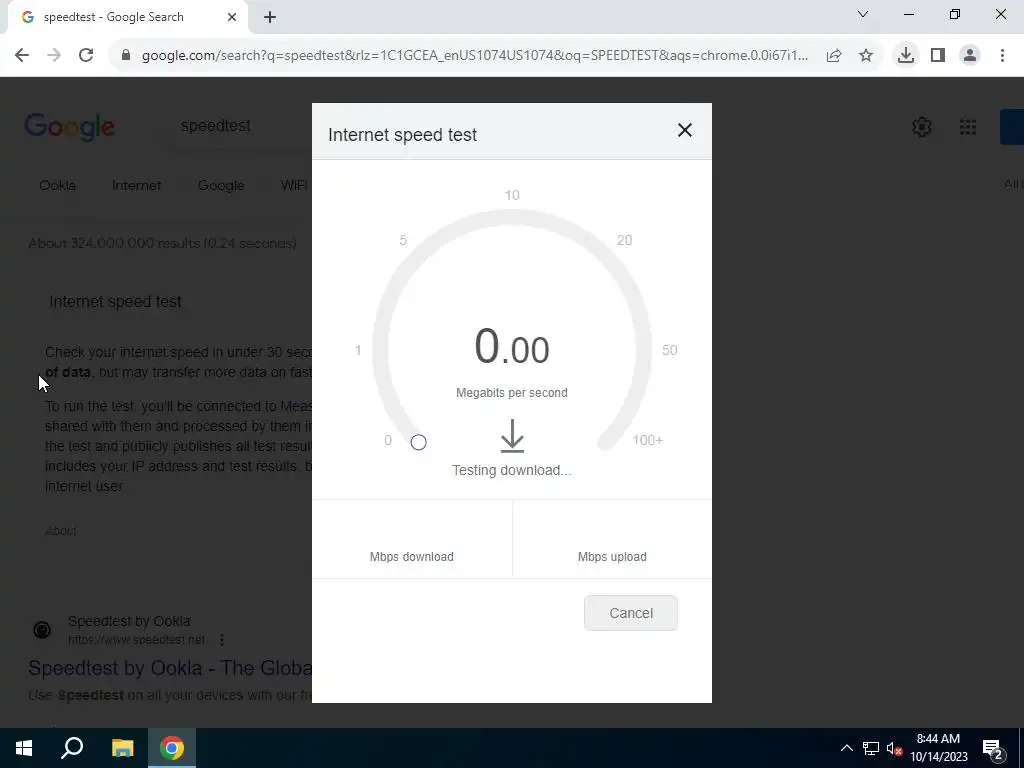Toggle the Chrome side panel
Viewport: 1024px width, 768px height.
(938, 56)
